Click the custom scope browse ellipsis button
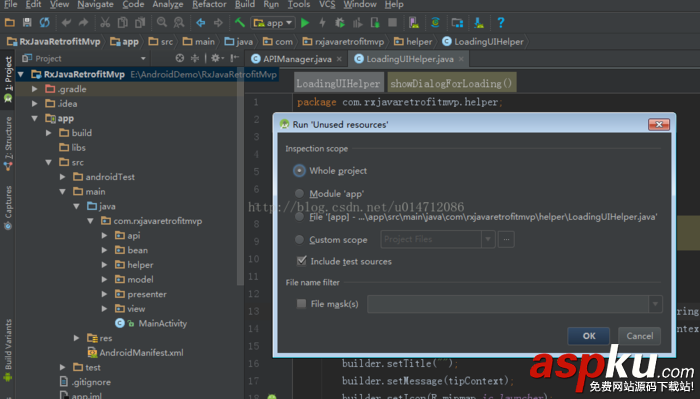Viewport: 700px width, 399px height. [x=506, y=239]
